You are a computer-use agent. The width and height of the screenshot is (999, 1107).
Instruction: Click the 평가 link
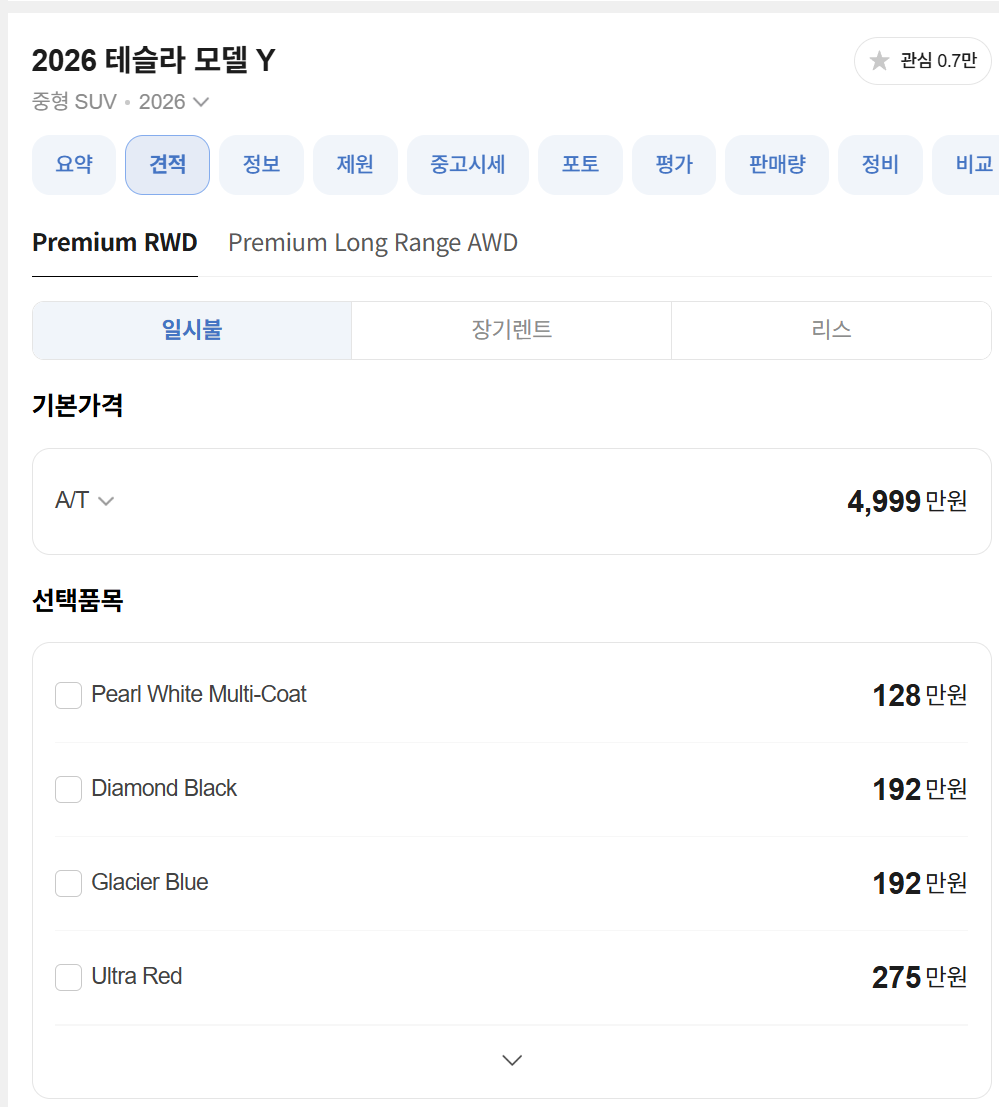673,164
